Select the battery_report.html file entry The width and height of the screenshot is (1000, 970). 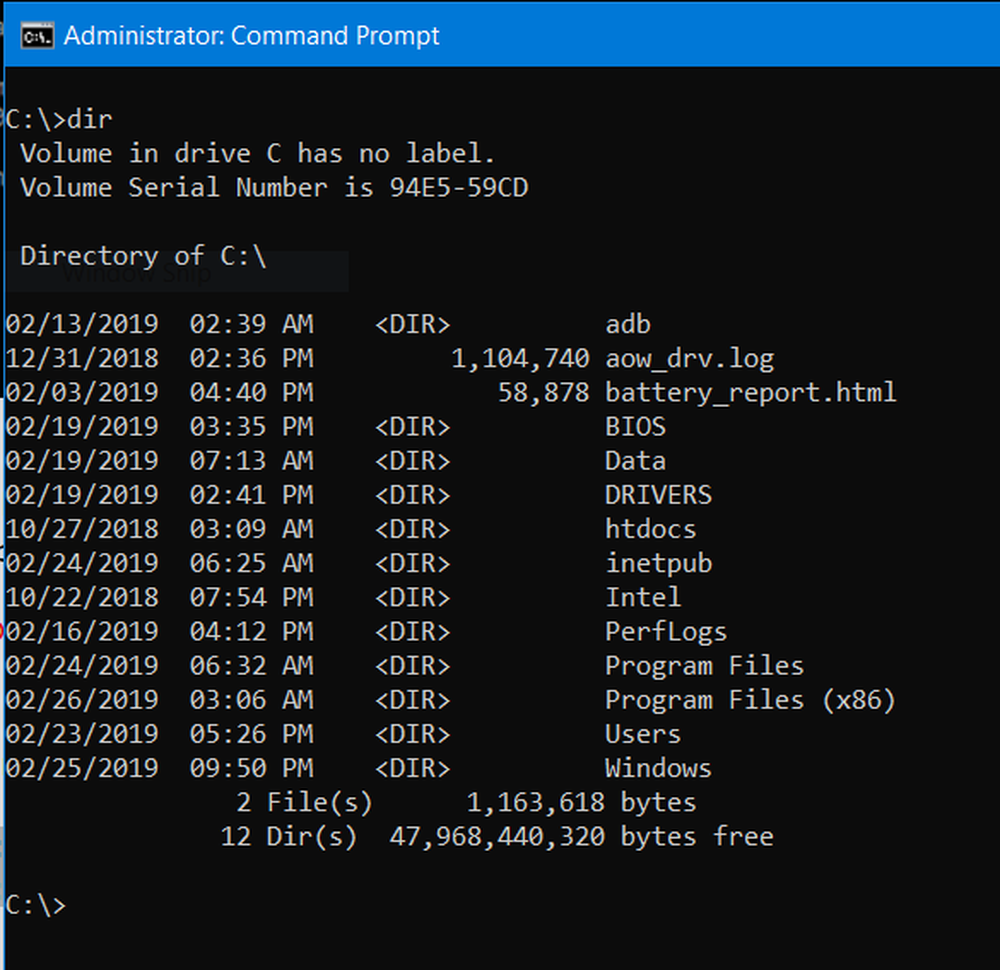point(750,393)
